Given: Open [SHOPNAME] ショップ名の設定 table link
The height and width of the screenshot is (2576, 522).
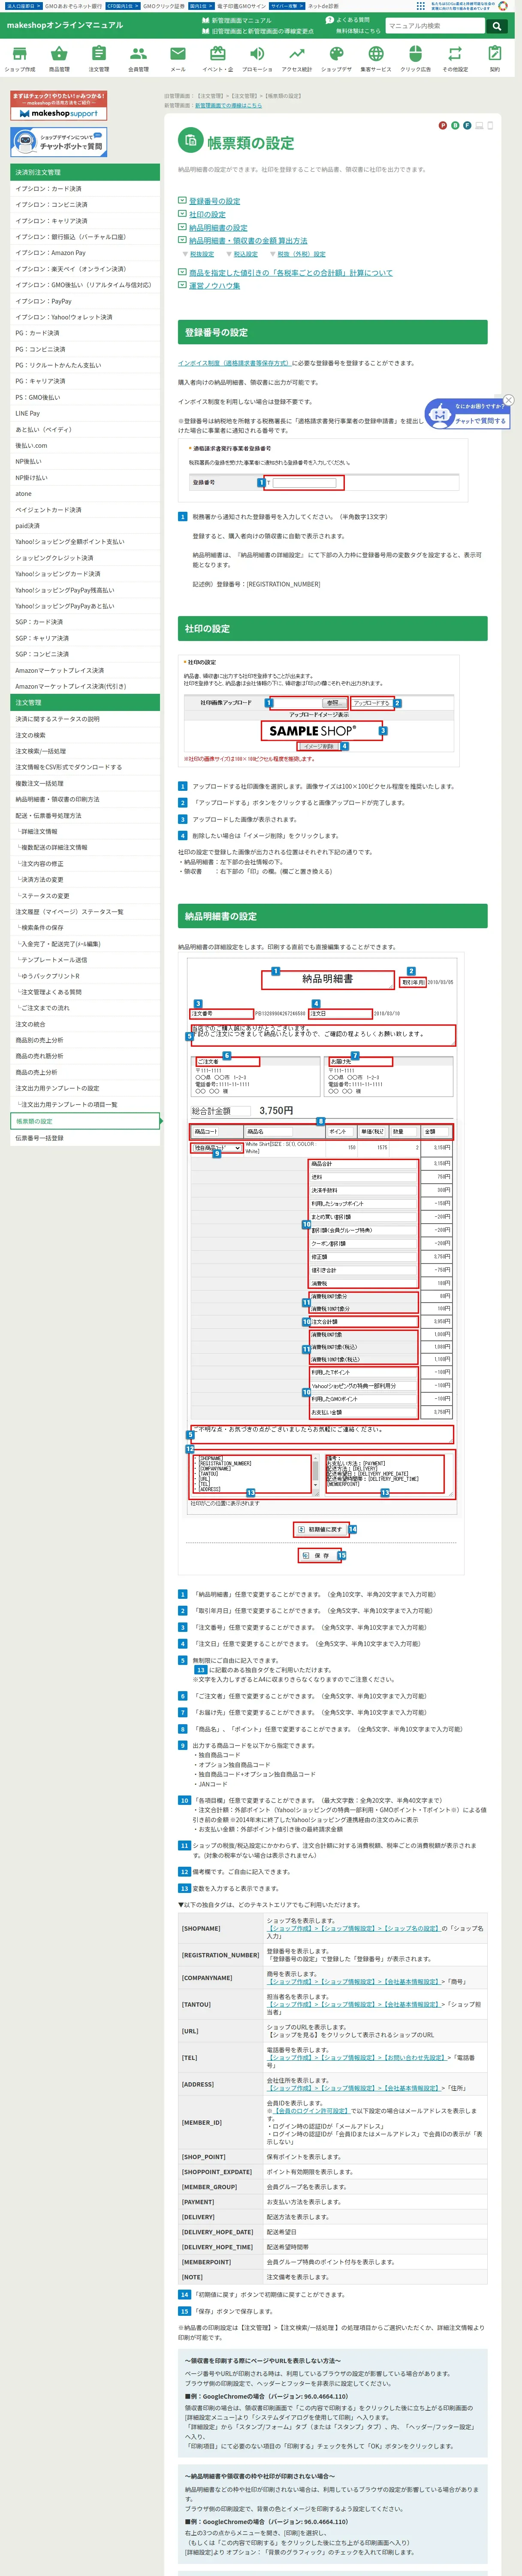Looking at the screenshot, I should click(353, 1928).
